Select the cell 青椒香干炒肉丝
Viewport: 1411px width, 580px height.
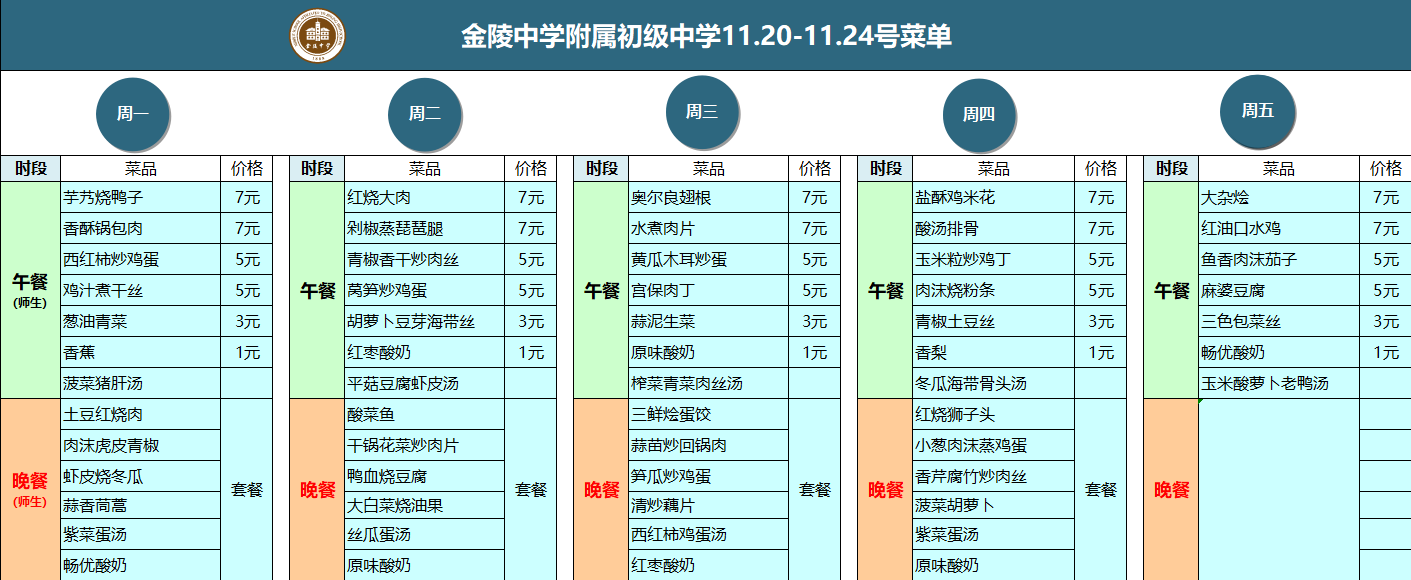pyautogui.click(x=425, y=260)
